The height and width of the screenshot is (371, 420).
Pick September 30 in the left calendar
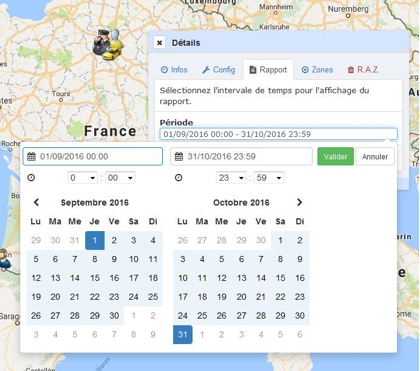pos(114,316)
